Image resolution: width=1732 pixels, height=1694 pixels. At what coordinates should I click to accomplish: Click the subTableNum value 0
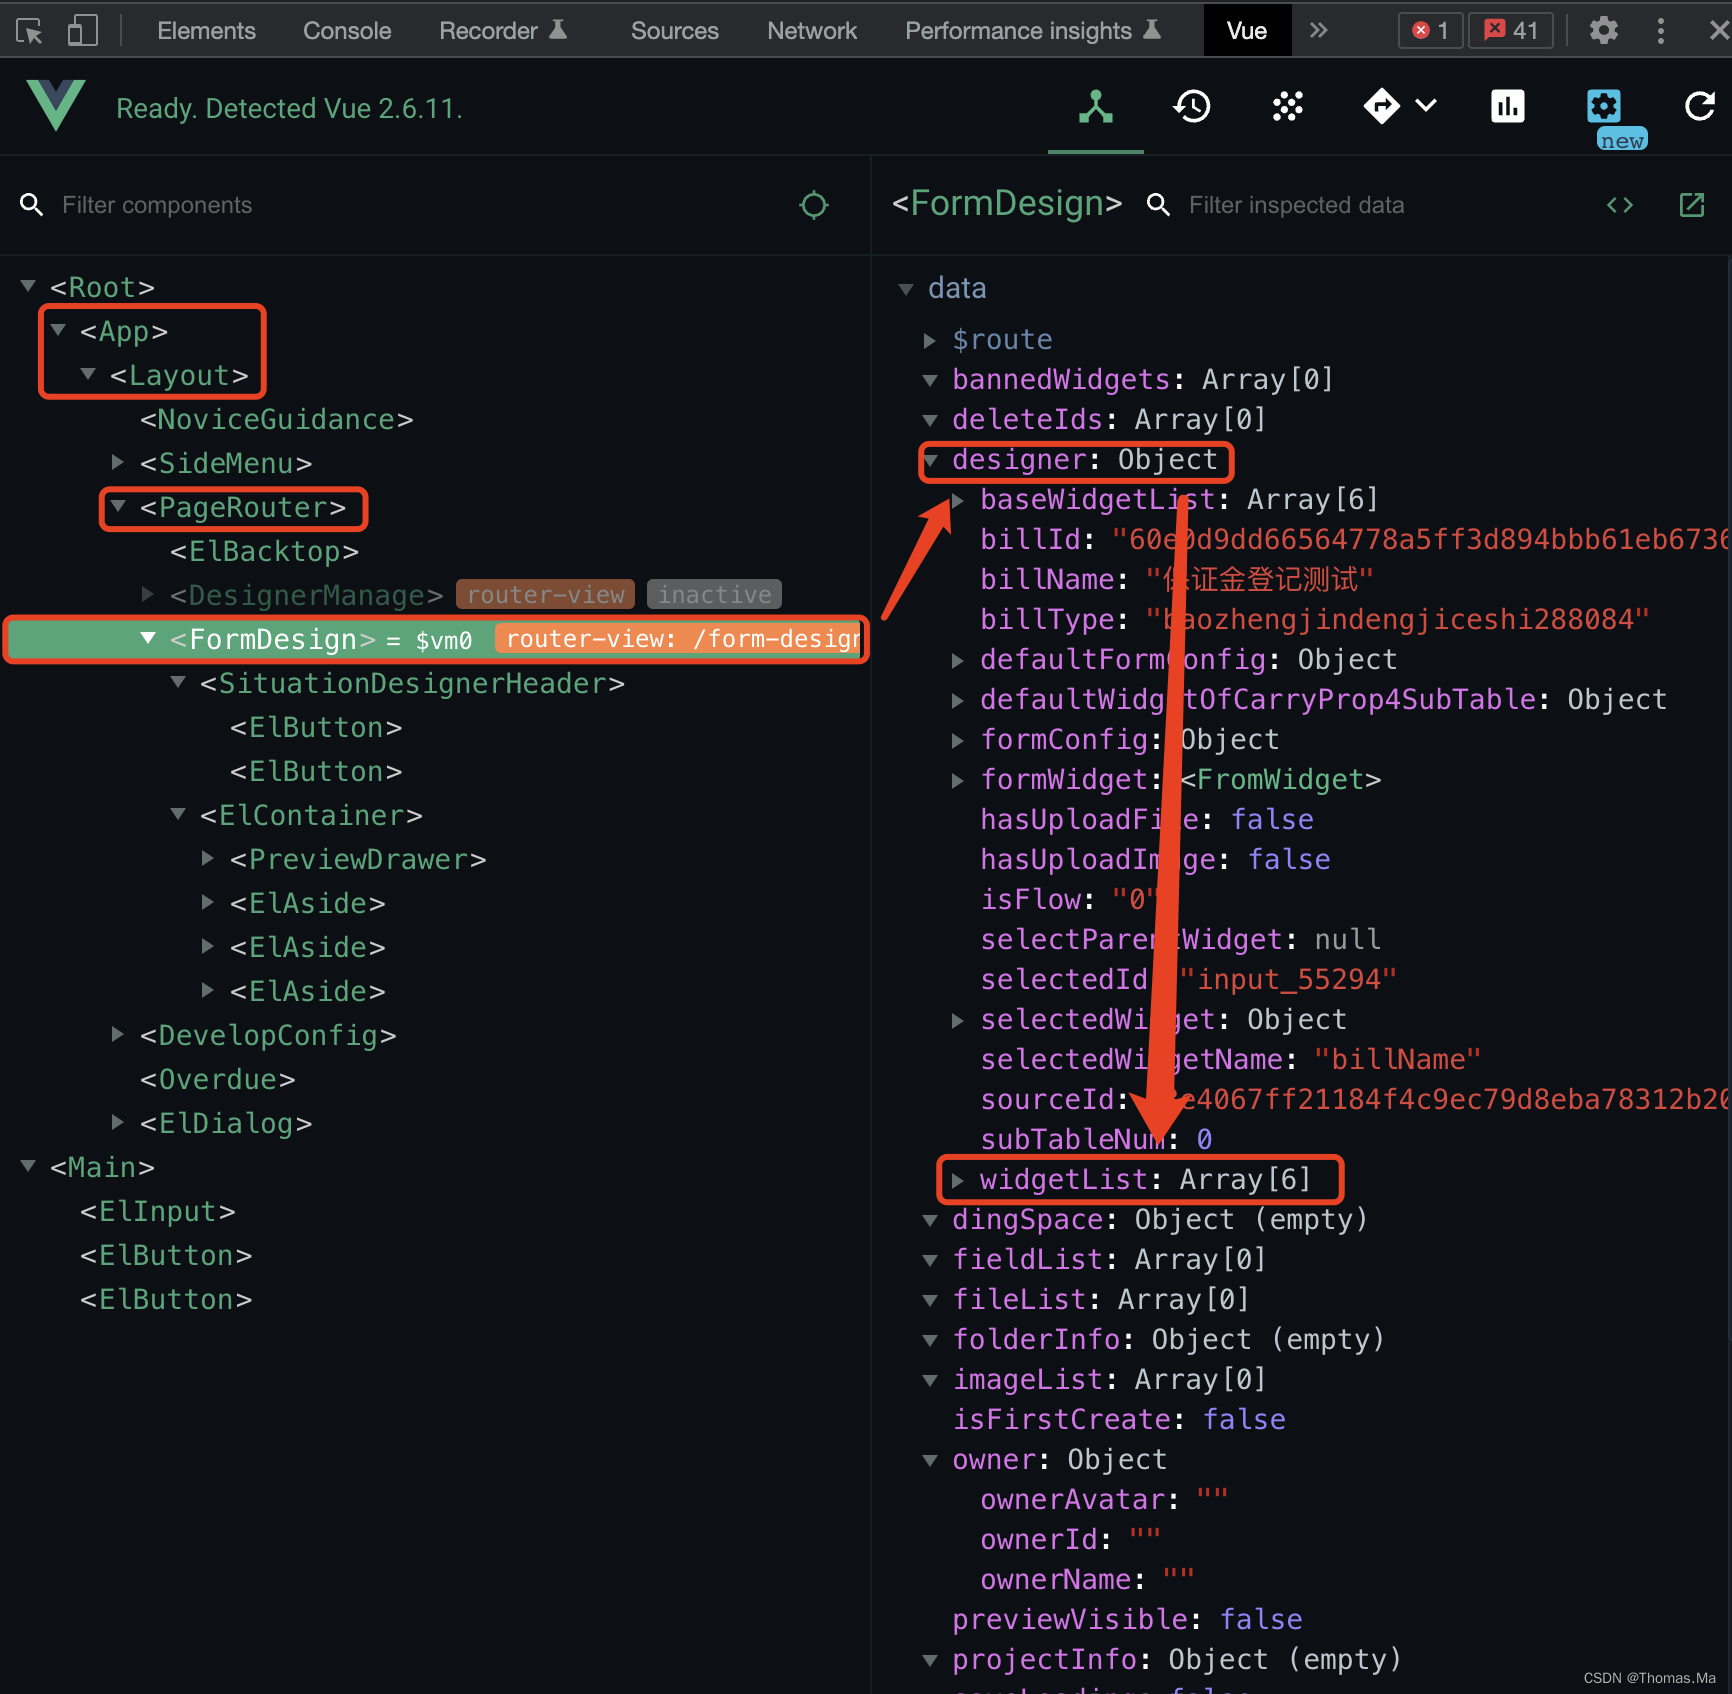[1204, 1140]
